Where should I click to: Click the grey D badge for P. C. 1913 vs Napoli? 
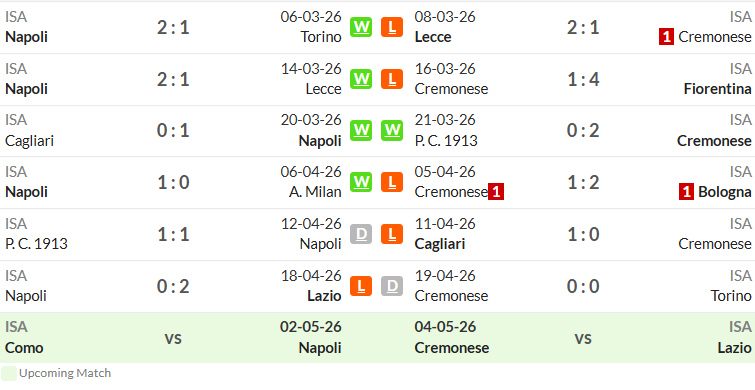point(361,234)
